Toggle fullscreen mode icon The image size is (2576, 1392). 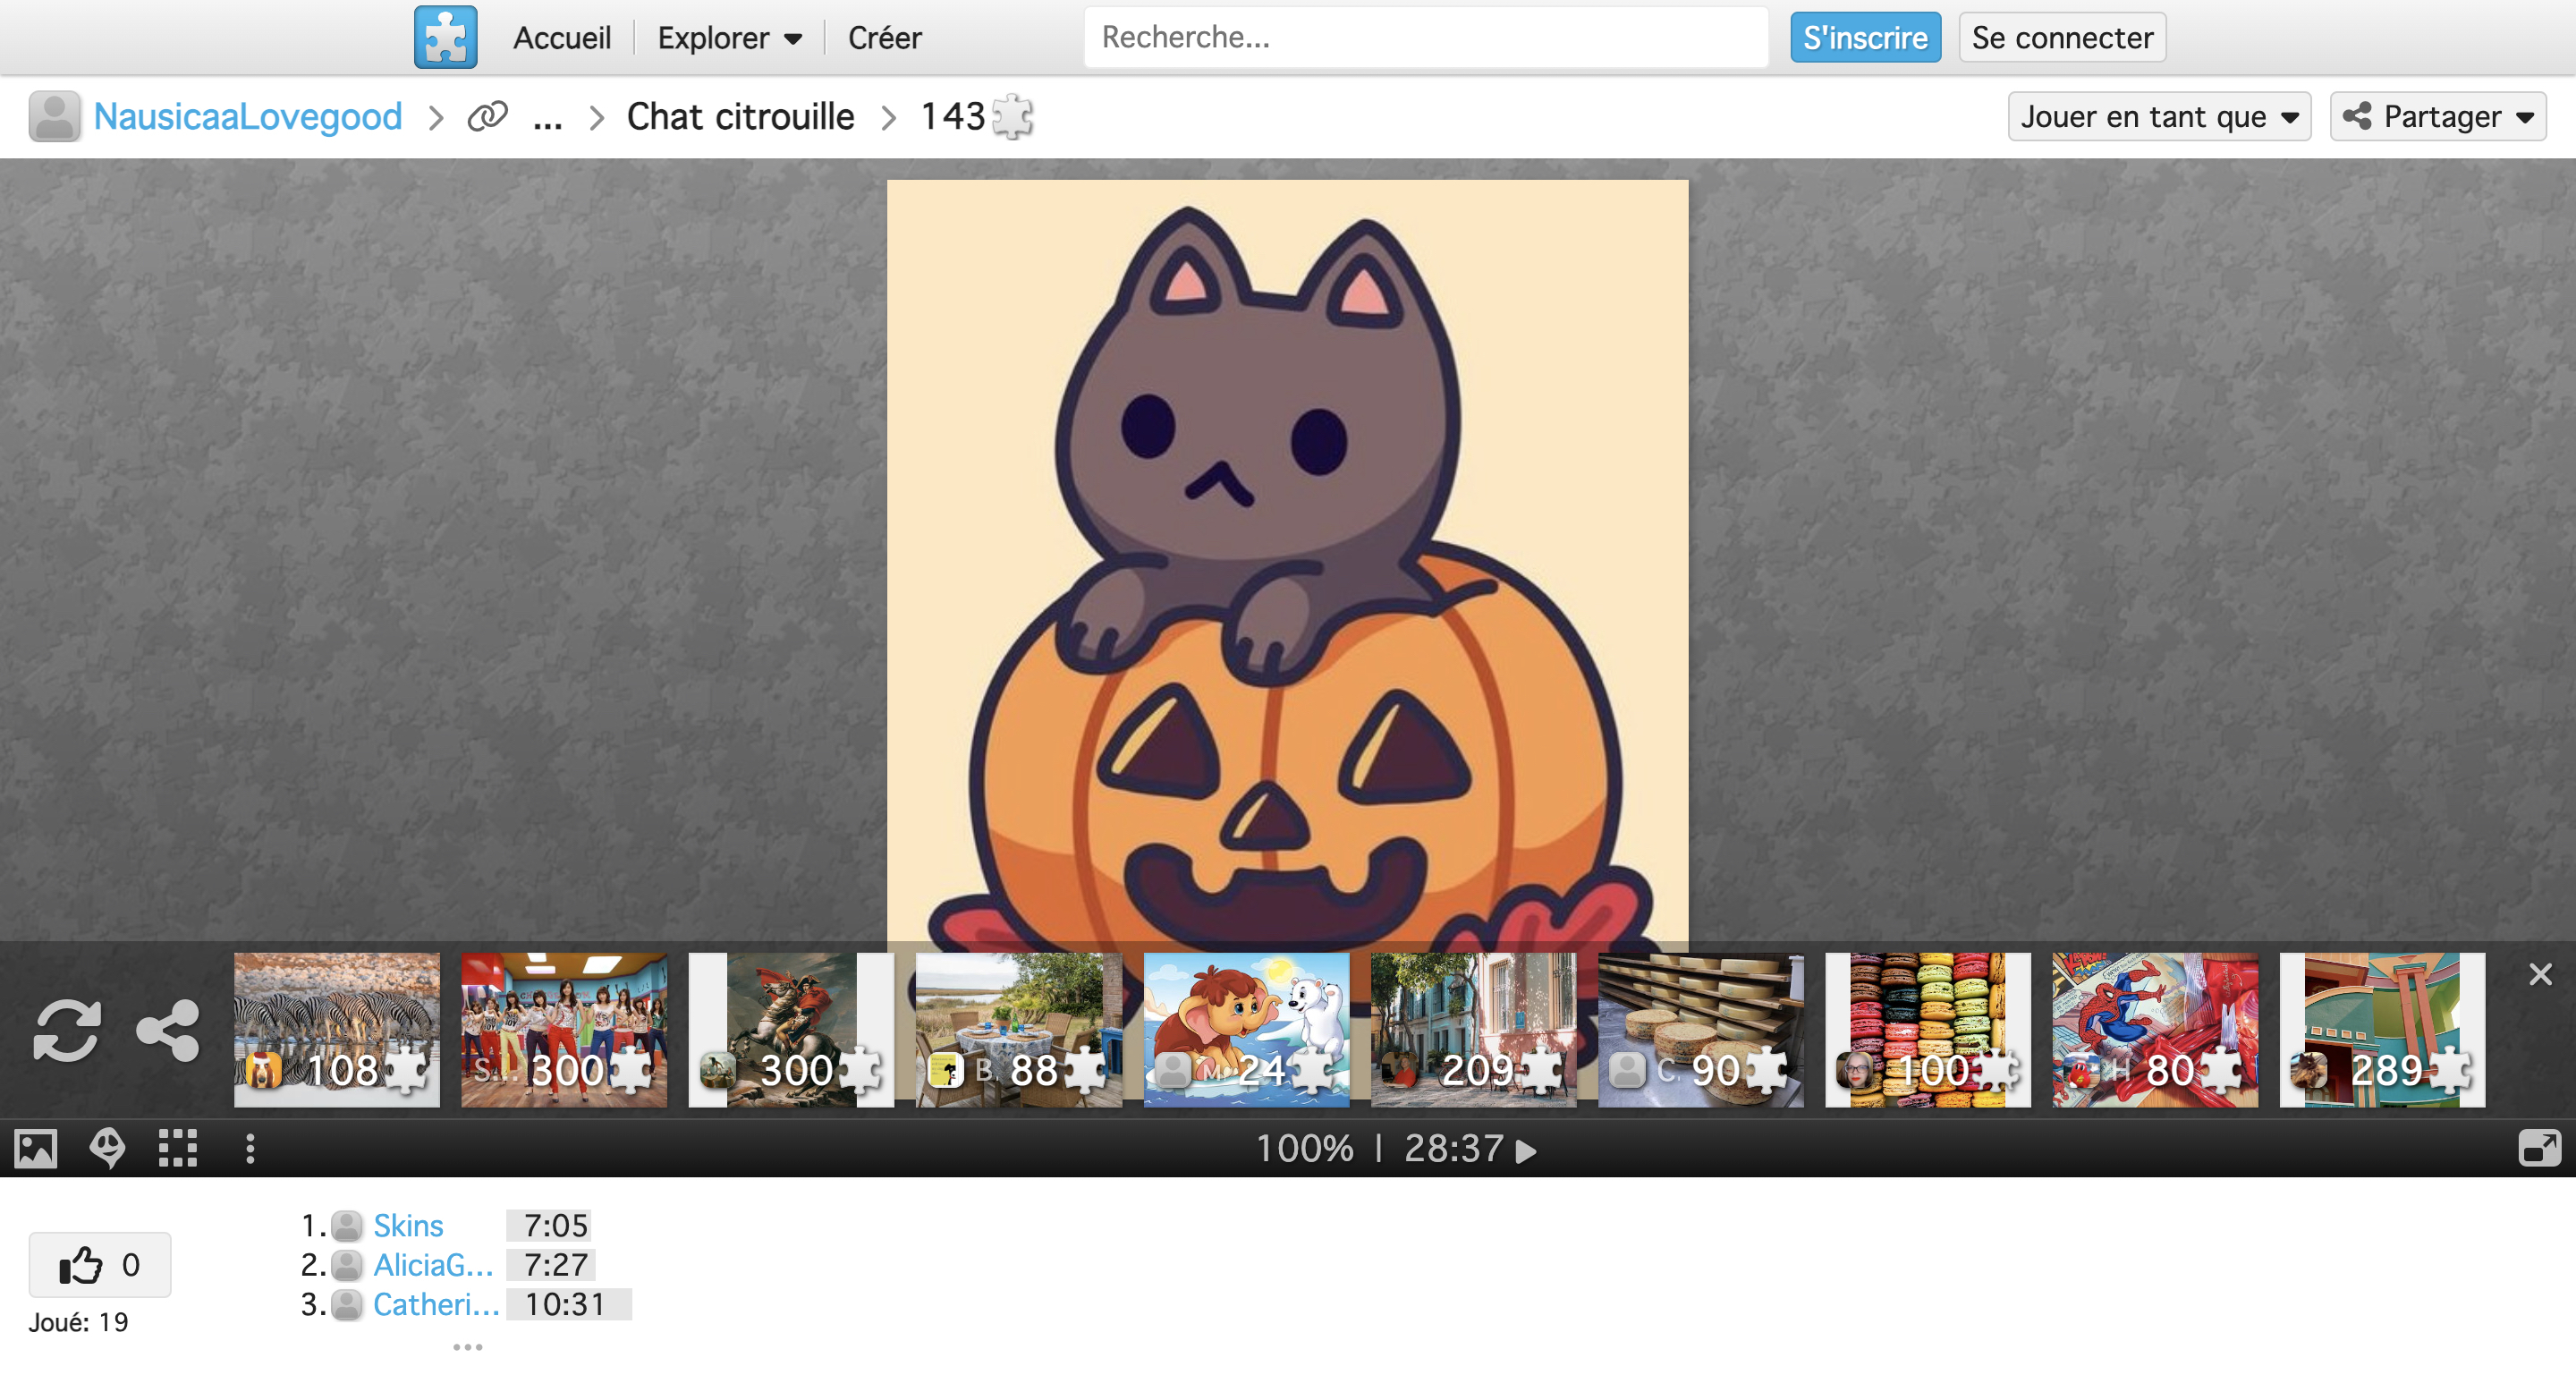(2538, 1148)
